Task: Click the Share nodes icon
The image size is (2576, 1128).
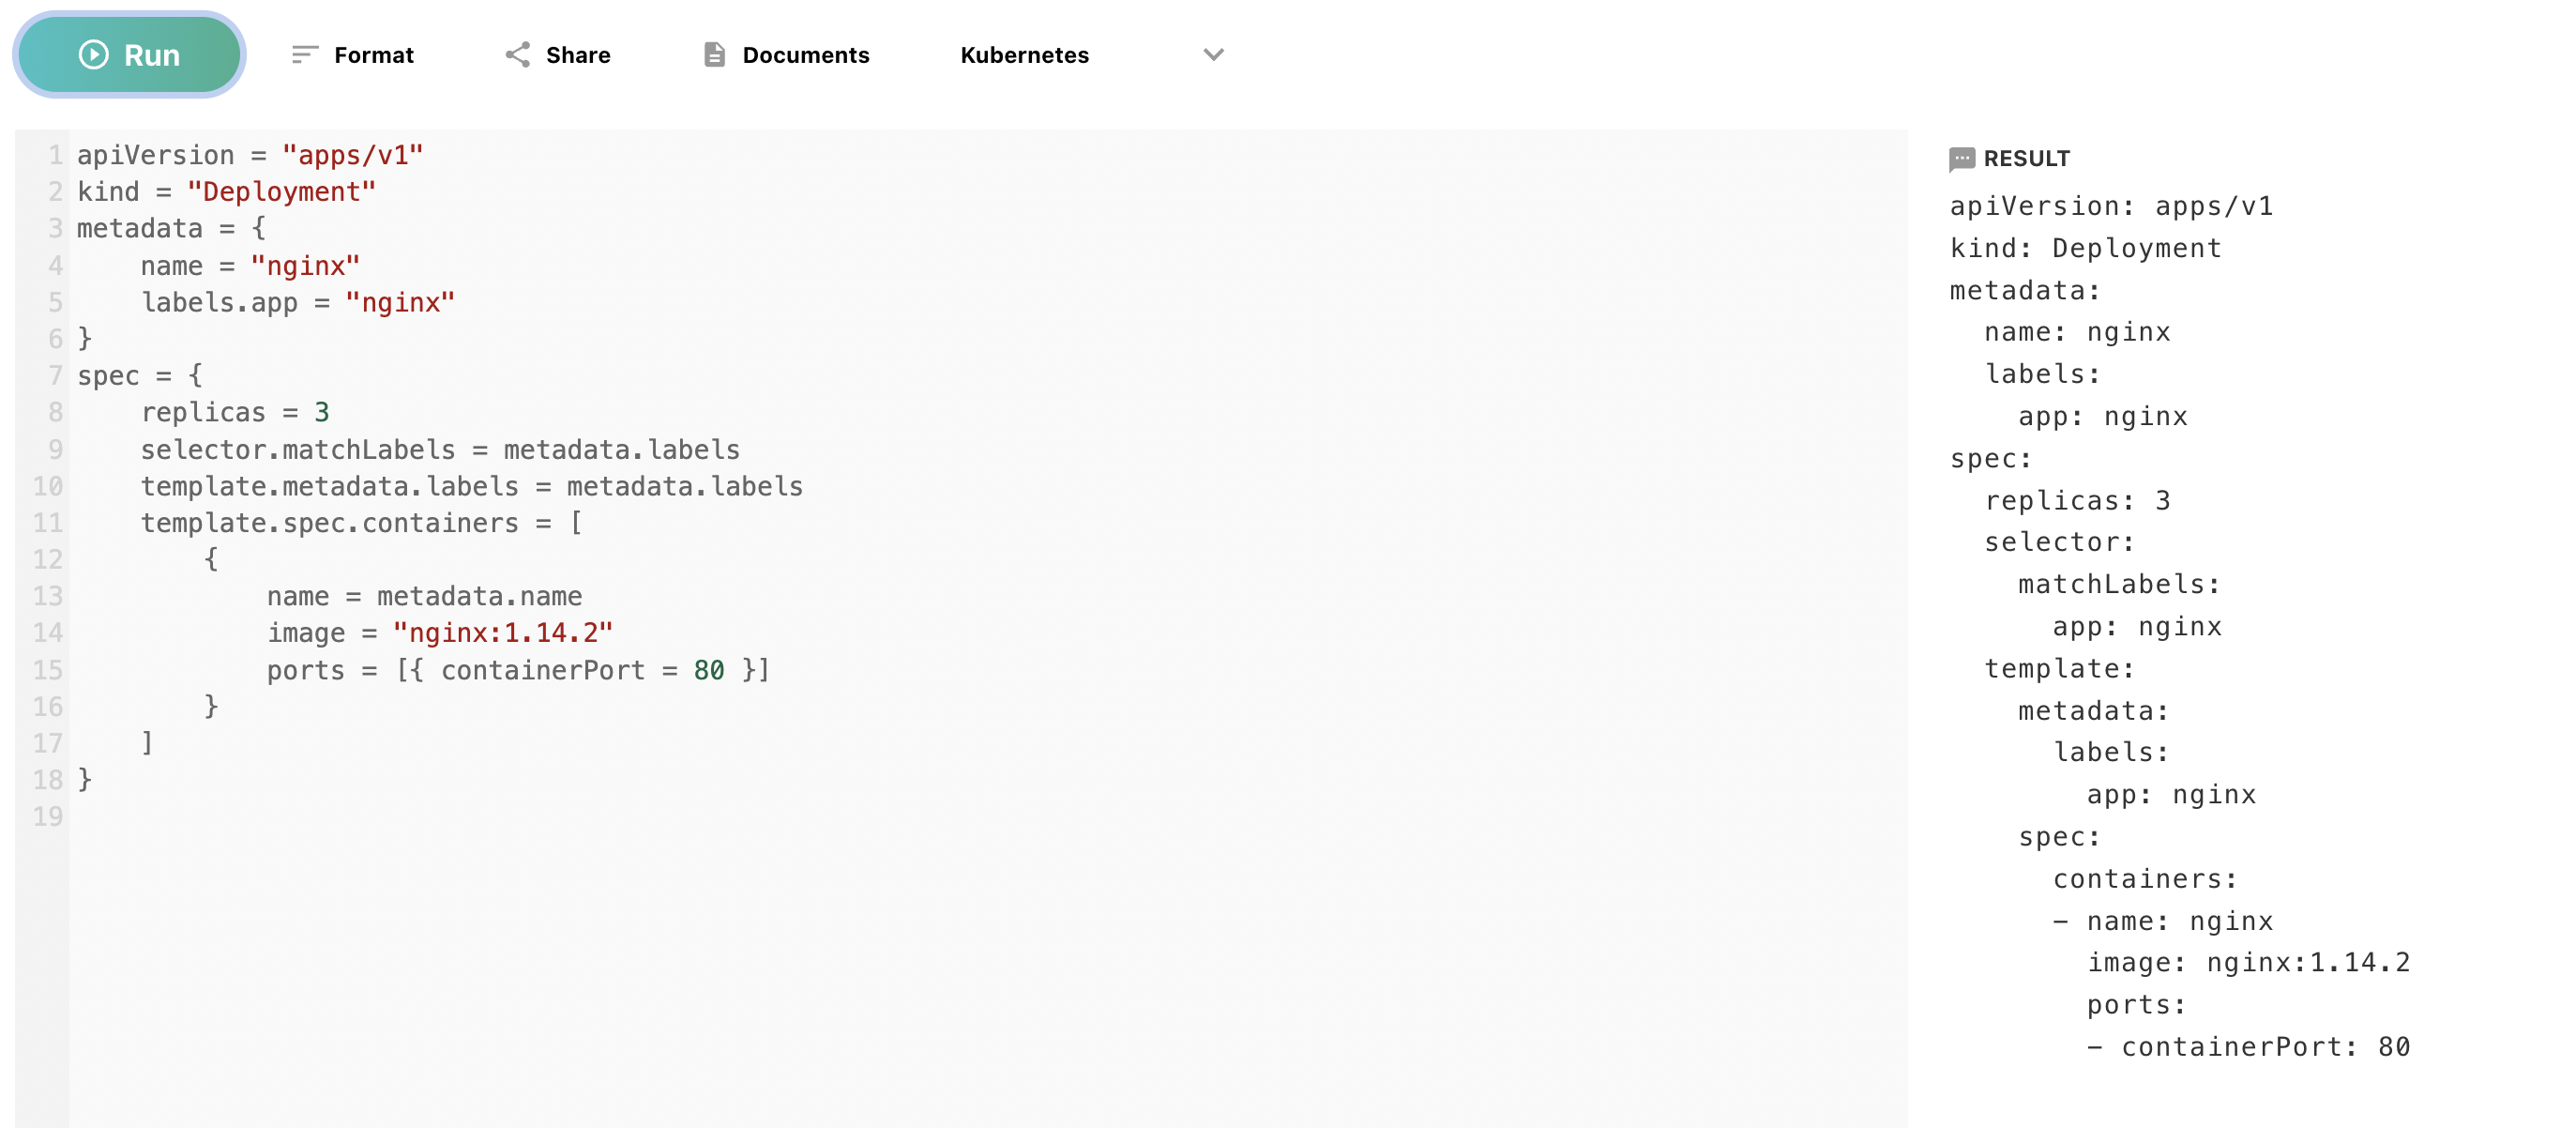Action: tap(517, 55)
